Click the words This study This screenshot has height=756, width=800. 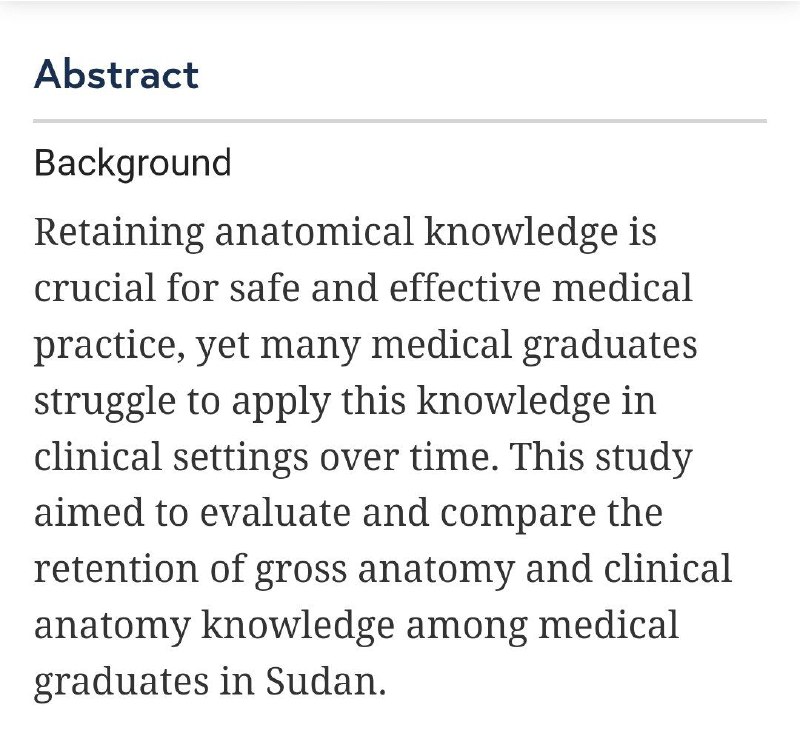[x=601, y=458]
